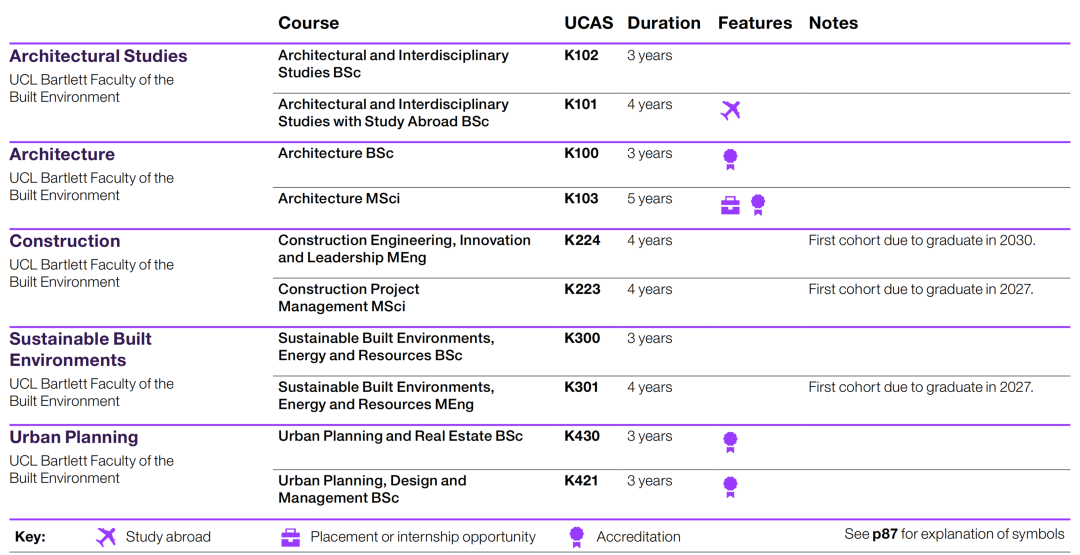Click the Urban Planning subject heading

point(74,437)
